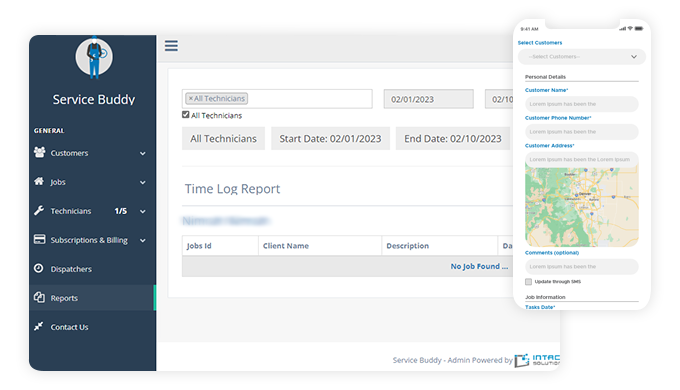Click the Service Buddy technician logo
This screenshot has height=390, width=680.
tap(94, 57)
